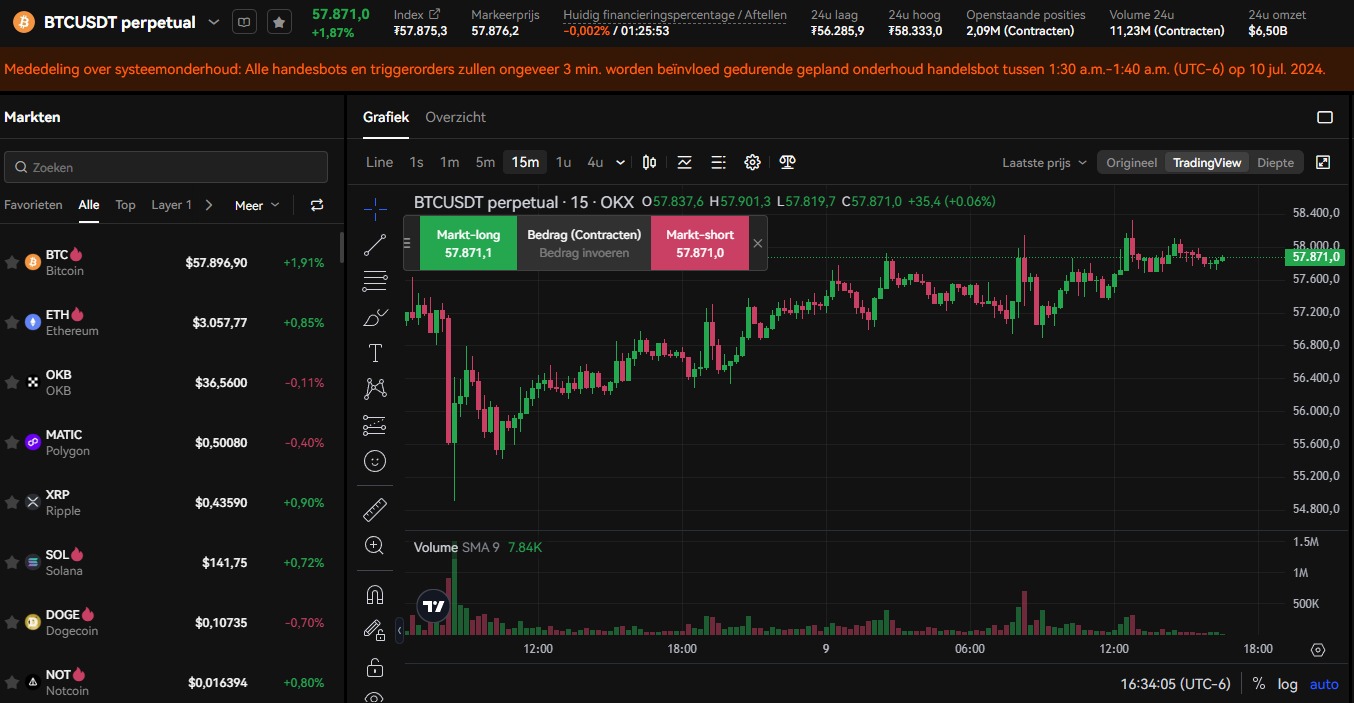Select the 4u timeframe
The height and width of the screenshot is (703, 1354).
click(595, 162)
